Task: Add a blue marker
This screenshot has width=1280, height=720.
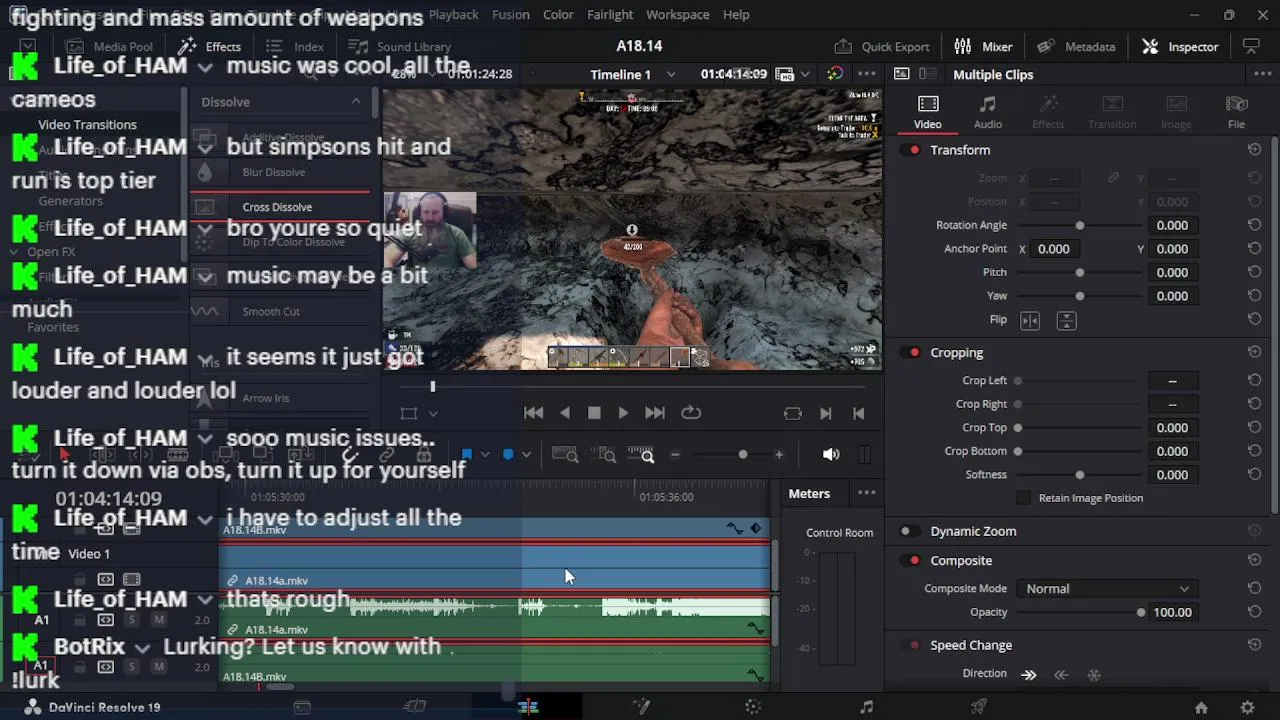Action: (x=508, y=454)
